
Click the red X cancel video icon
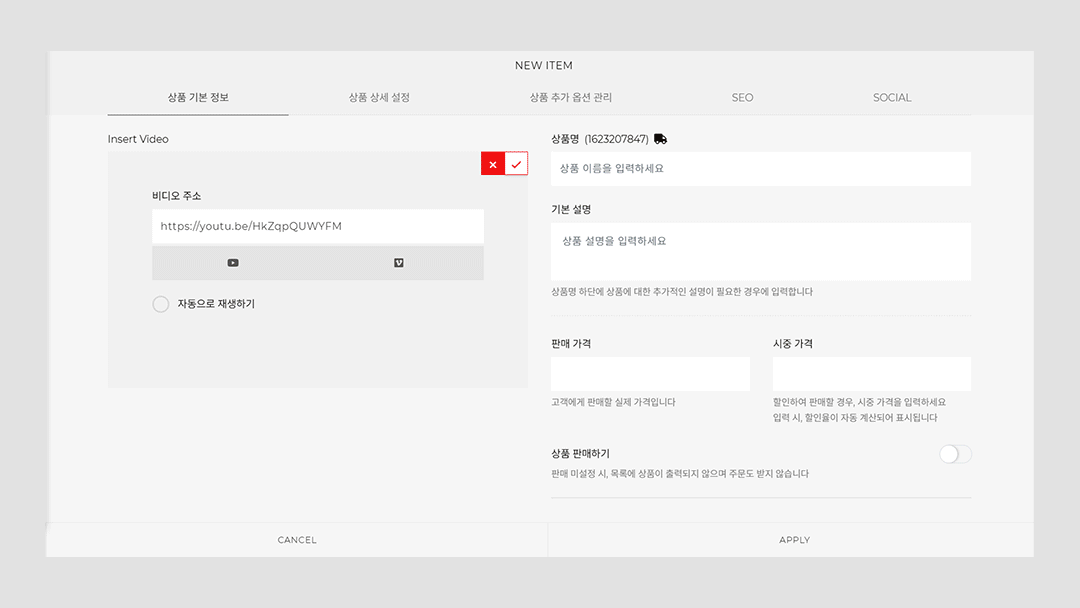[x=493, y=164]
